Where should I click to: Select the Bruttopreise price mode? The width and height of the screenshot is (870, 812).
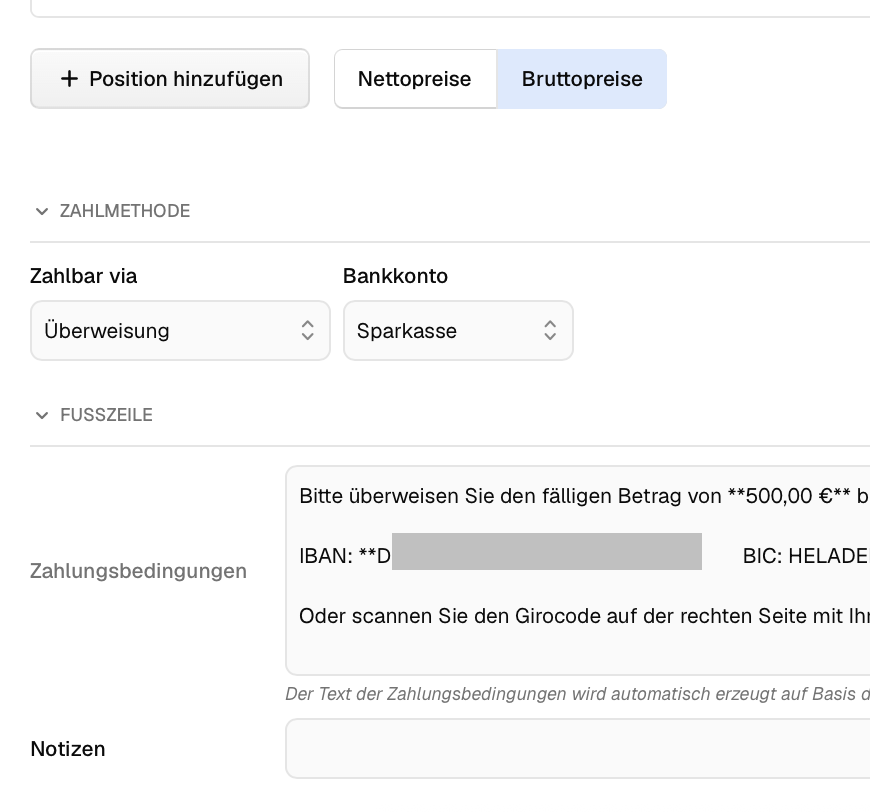coord(582,79)
